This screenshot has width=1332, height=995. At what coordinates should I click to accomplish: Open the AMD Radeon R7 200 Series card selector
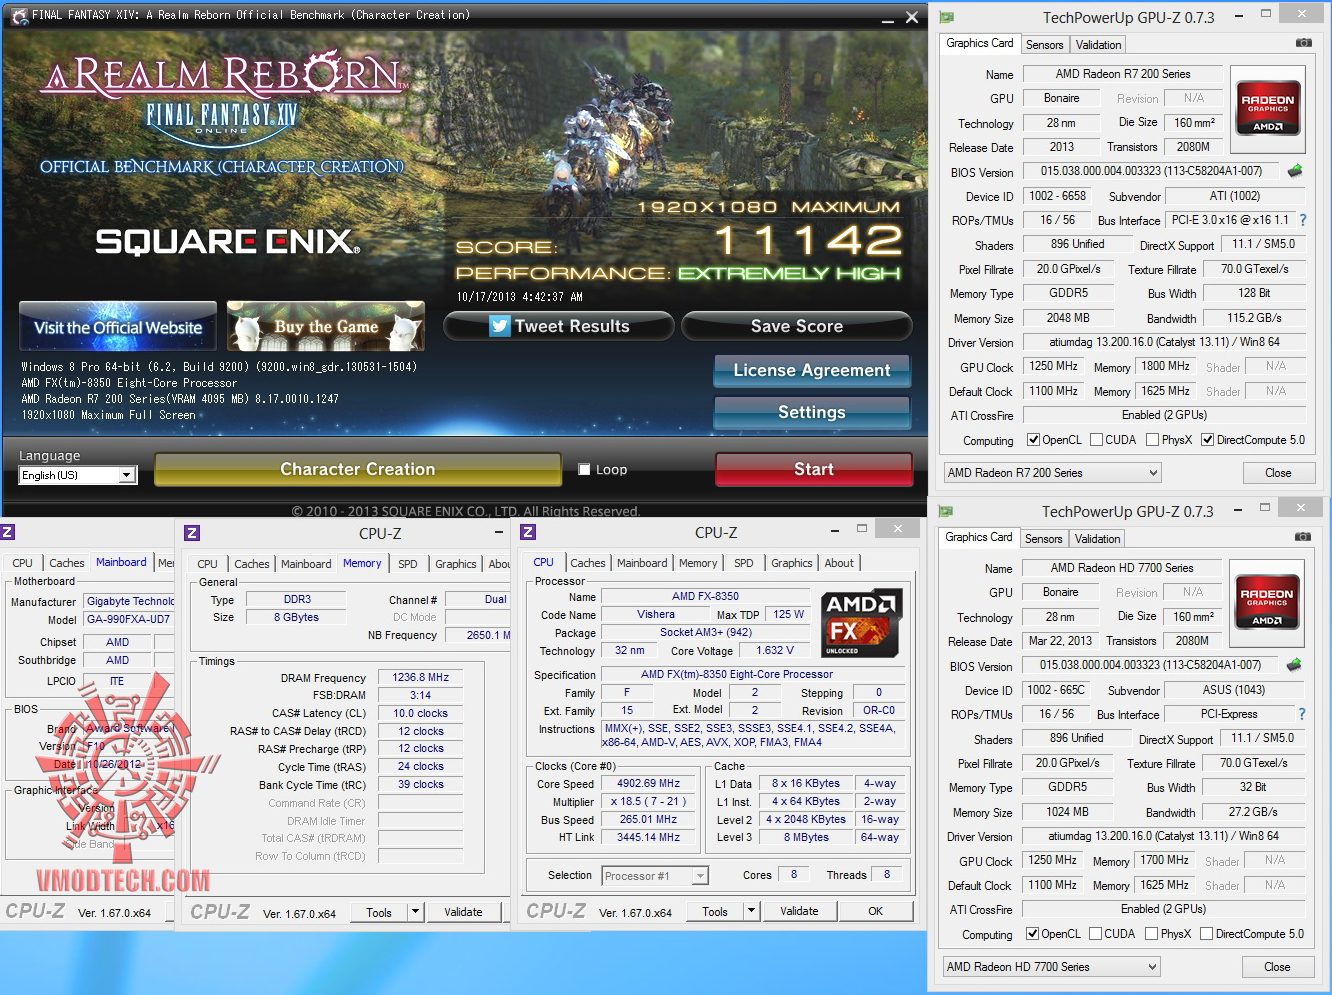pos(1053,473)
